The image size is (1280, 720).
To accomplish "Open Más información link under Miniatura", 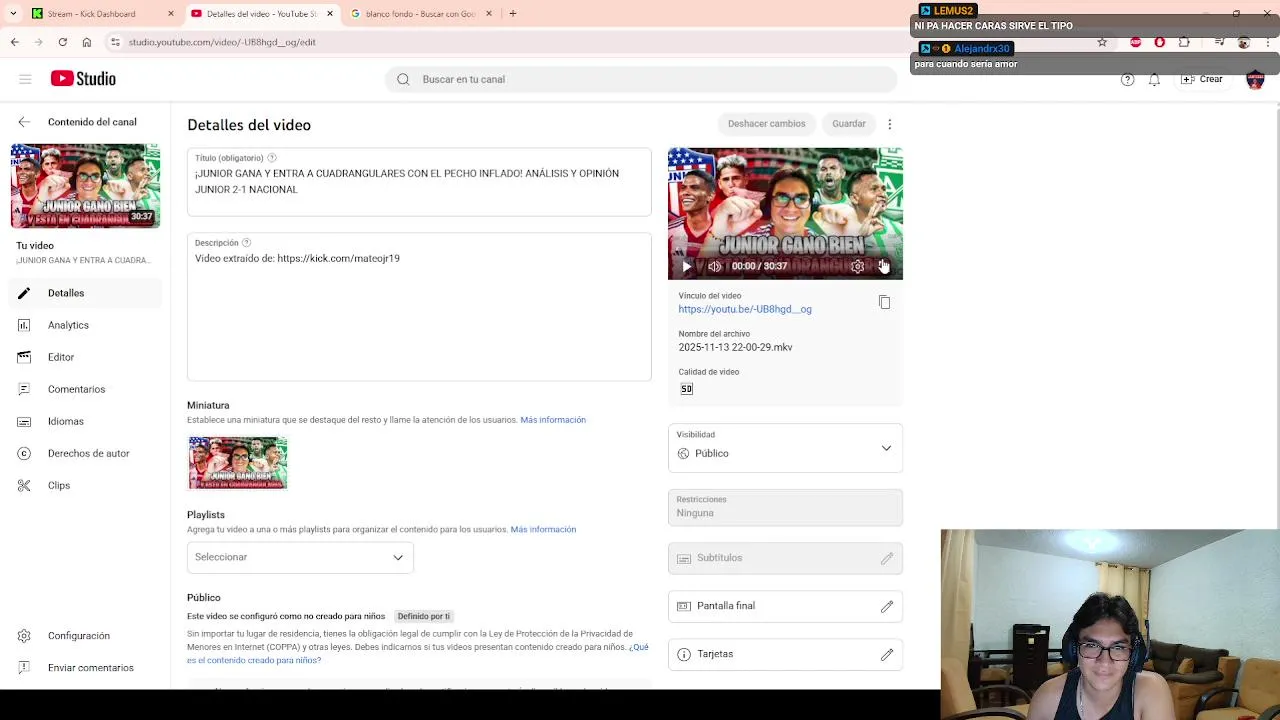I will (x=553, y=420).
